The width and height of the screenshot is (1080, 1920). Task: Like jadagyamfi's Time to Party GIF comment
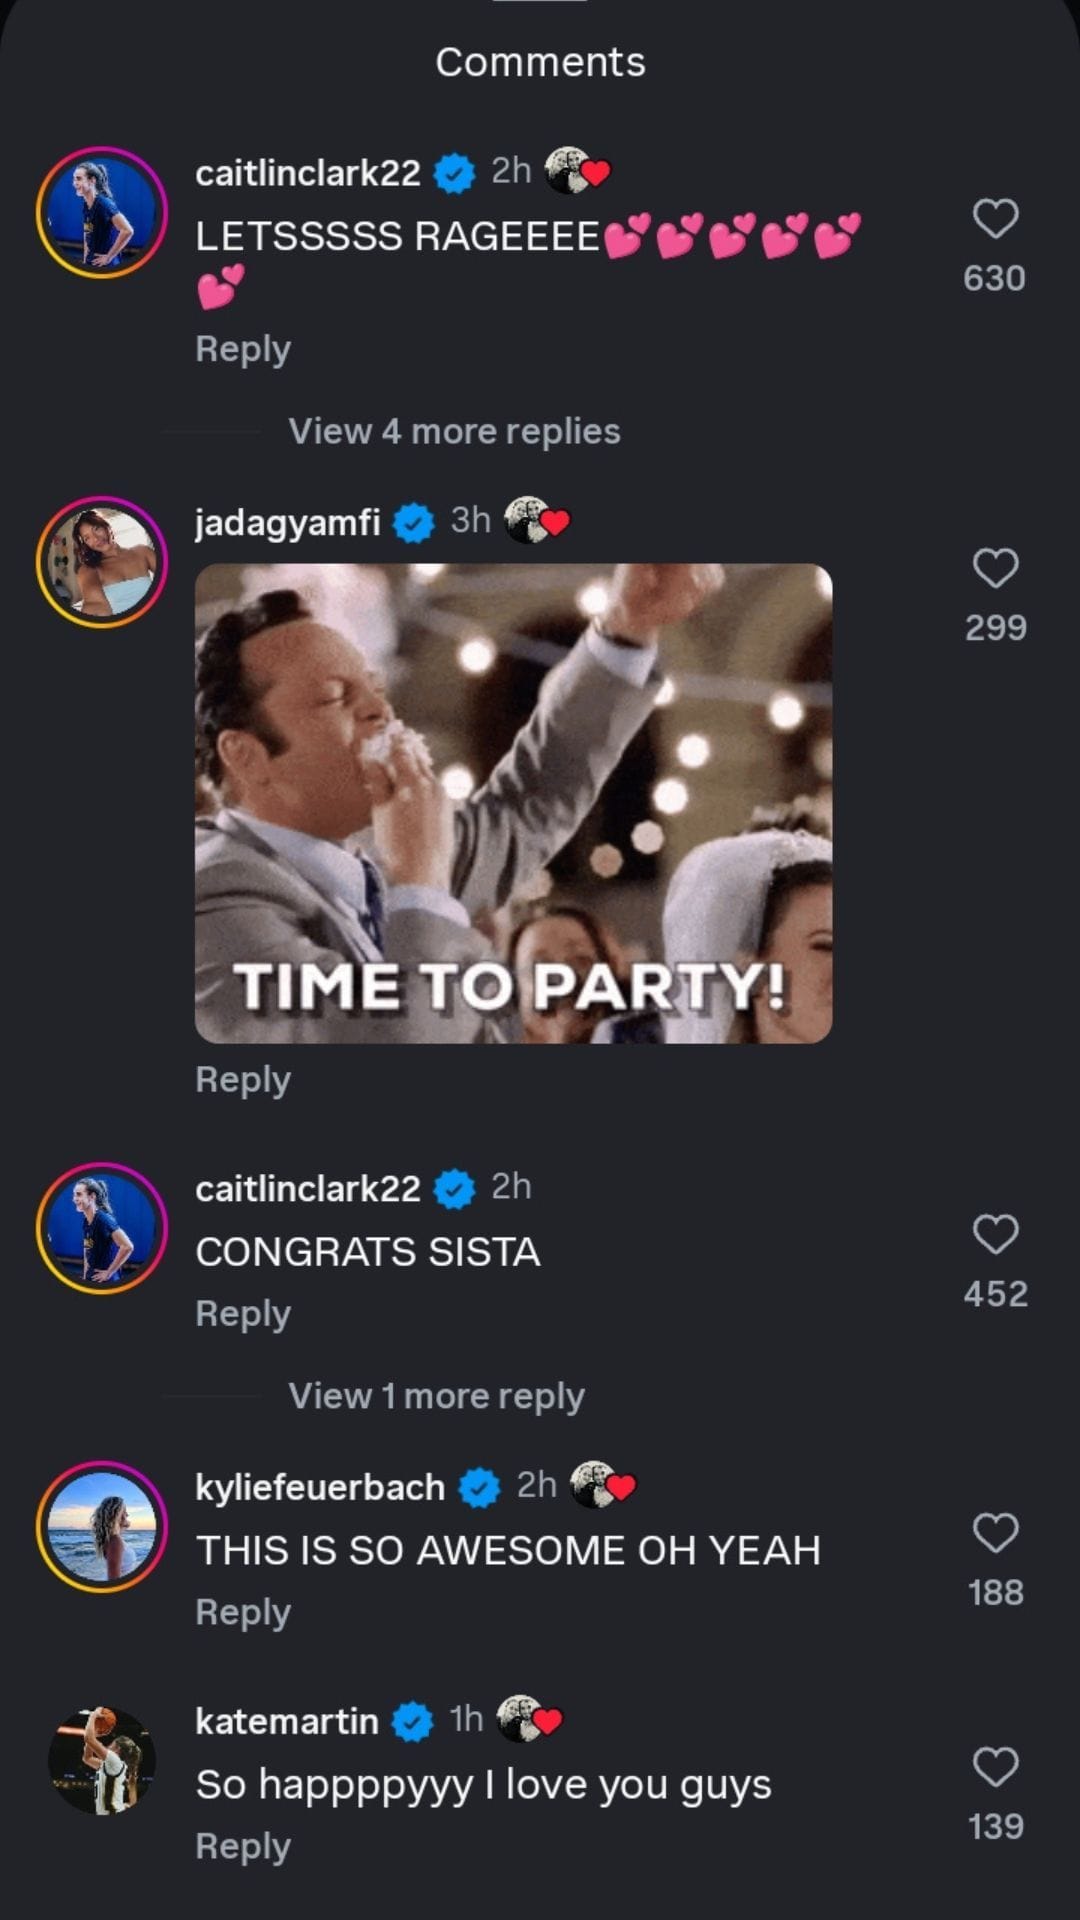click(x=995, y=569)
